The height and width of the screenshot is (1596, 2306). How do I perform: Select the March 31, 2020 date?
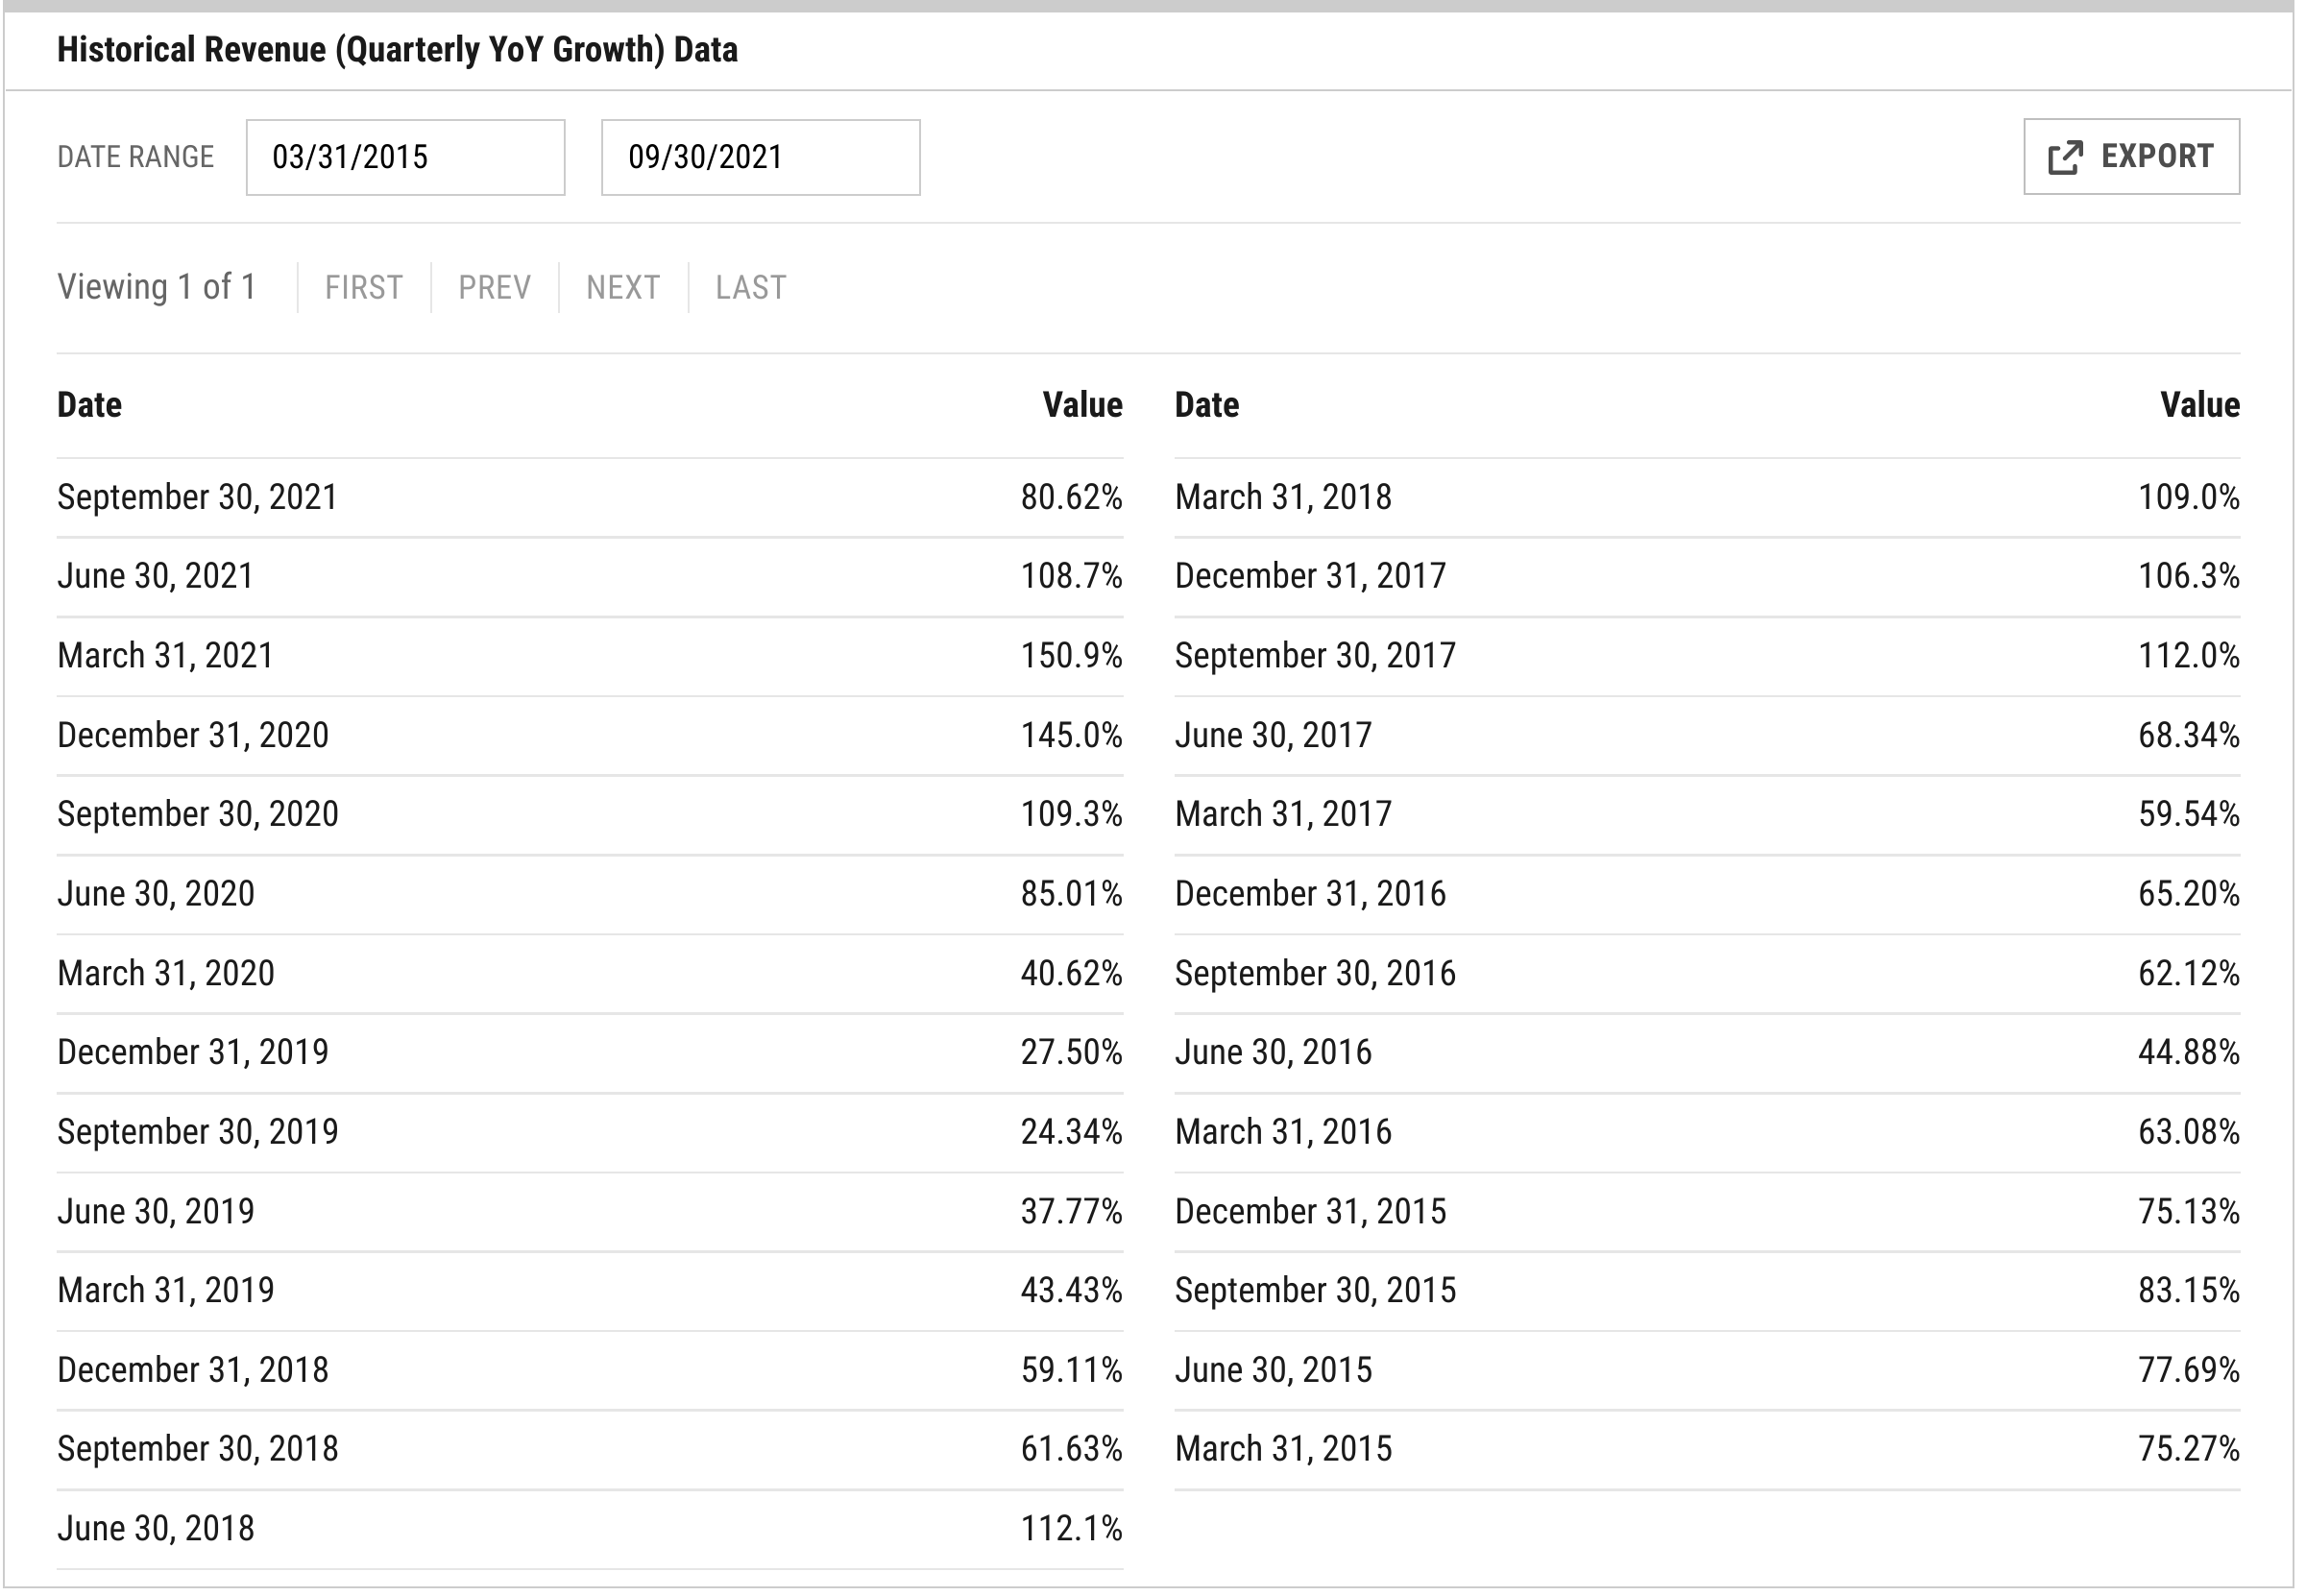166,973
